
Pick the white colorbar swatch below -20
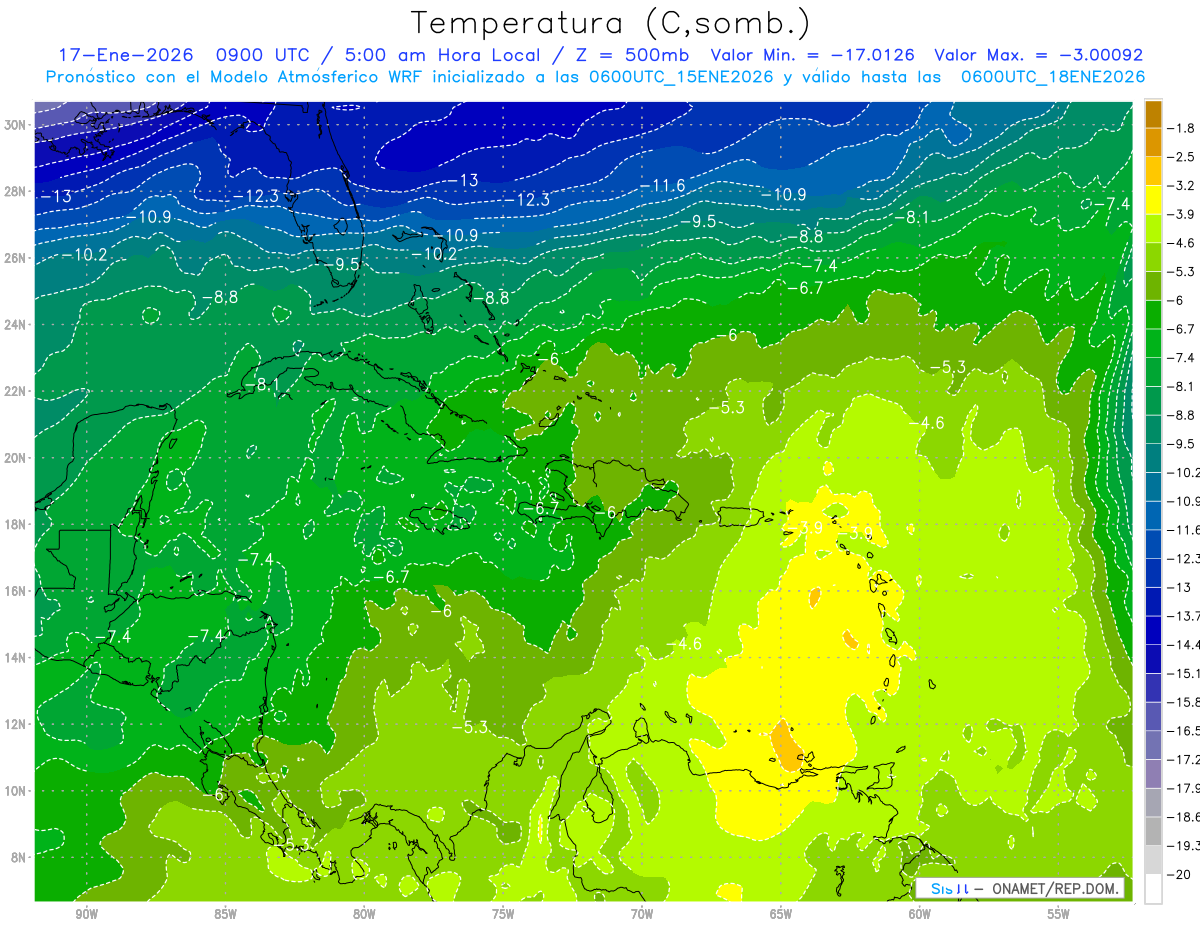tap(1153, 889)
